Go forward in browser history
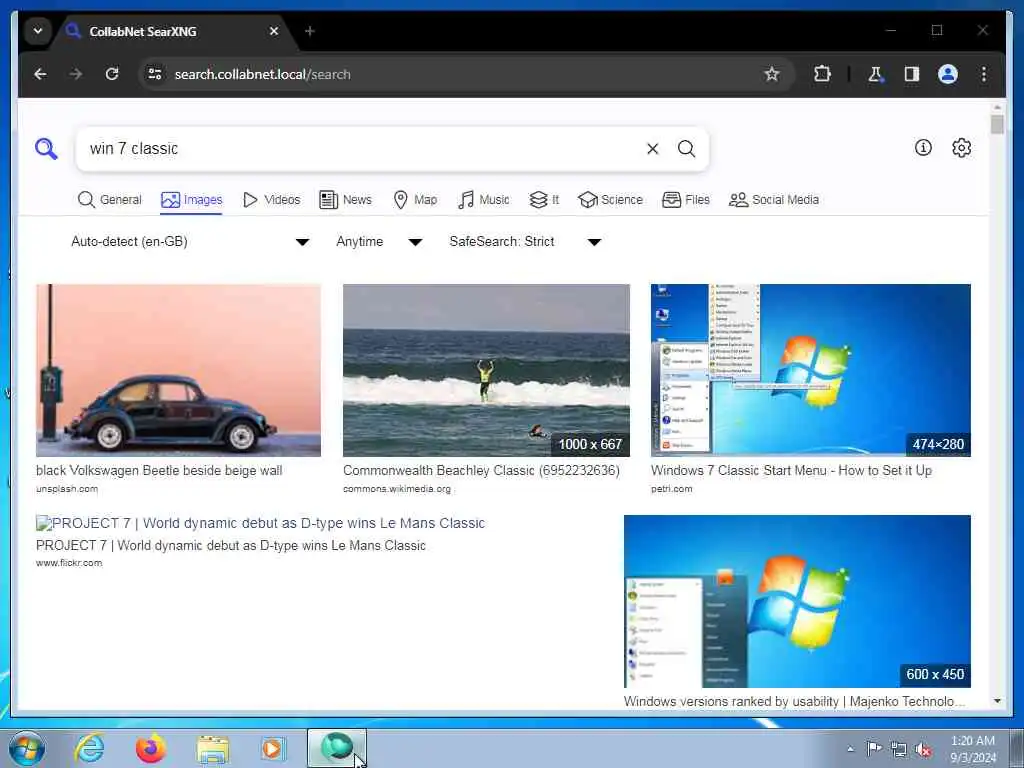1024x768 pixels. 76,74
